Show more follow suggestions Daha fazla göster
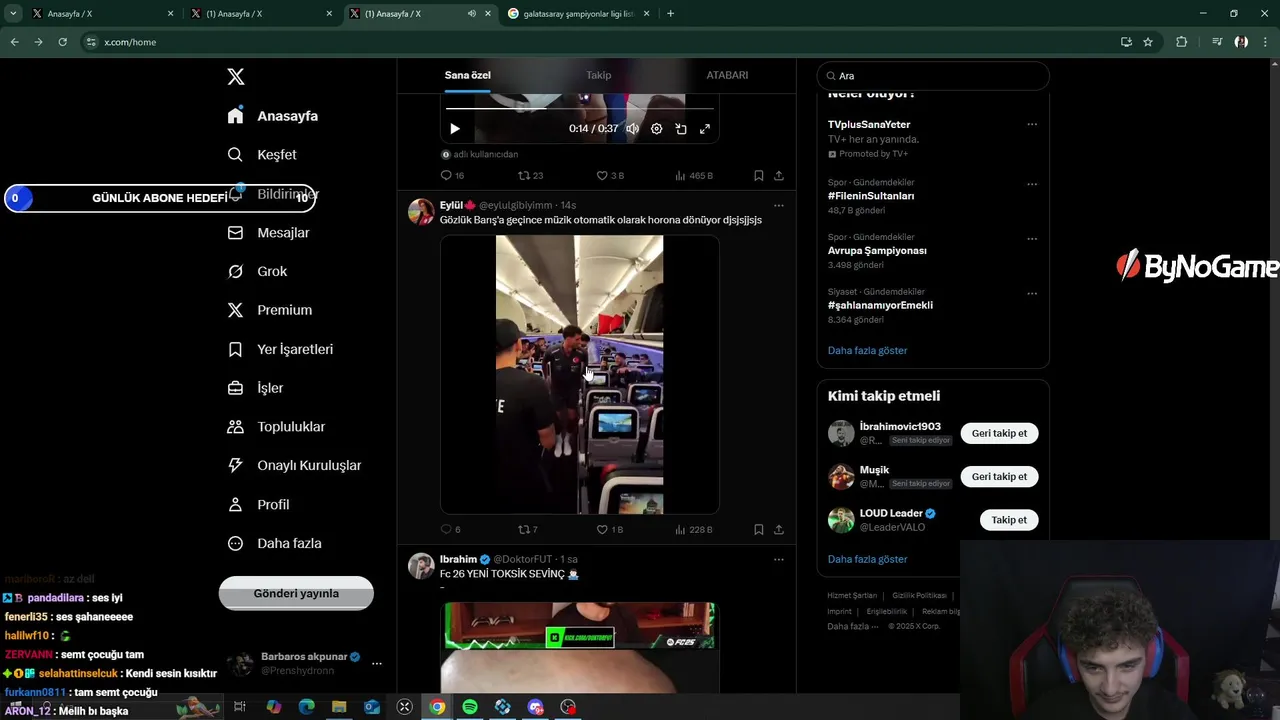The image size is (1280, 720). (867, 559)
